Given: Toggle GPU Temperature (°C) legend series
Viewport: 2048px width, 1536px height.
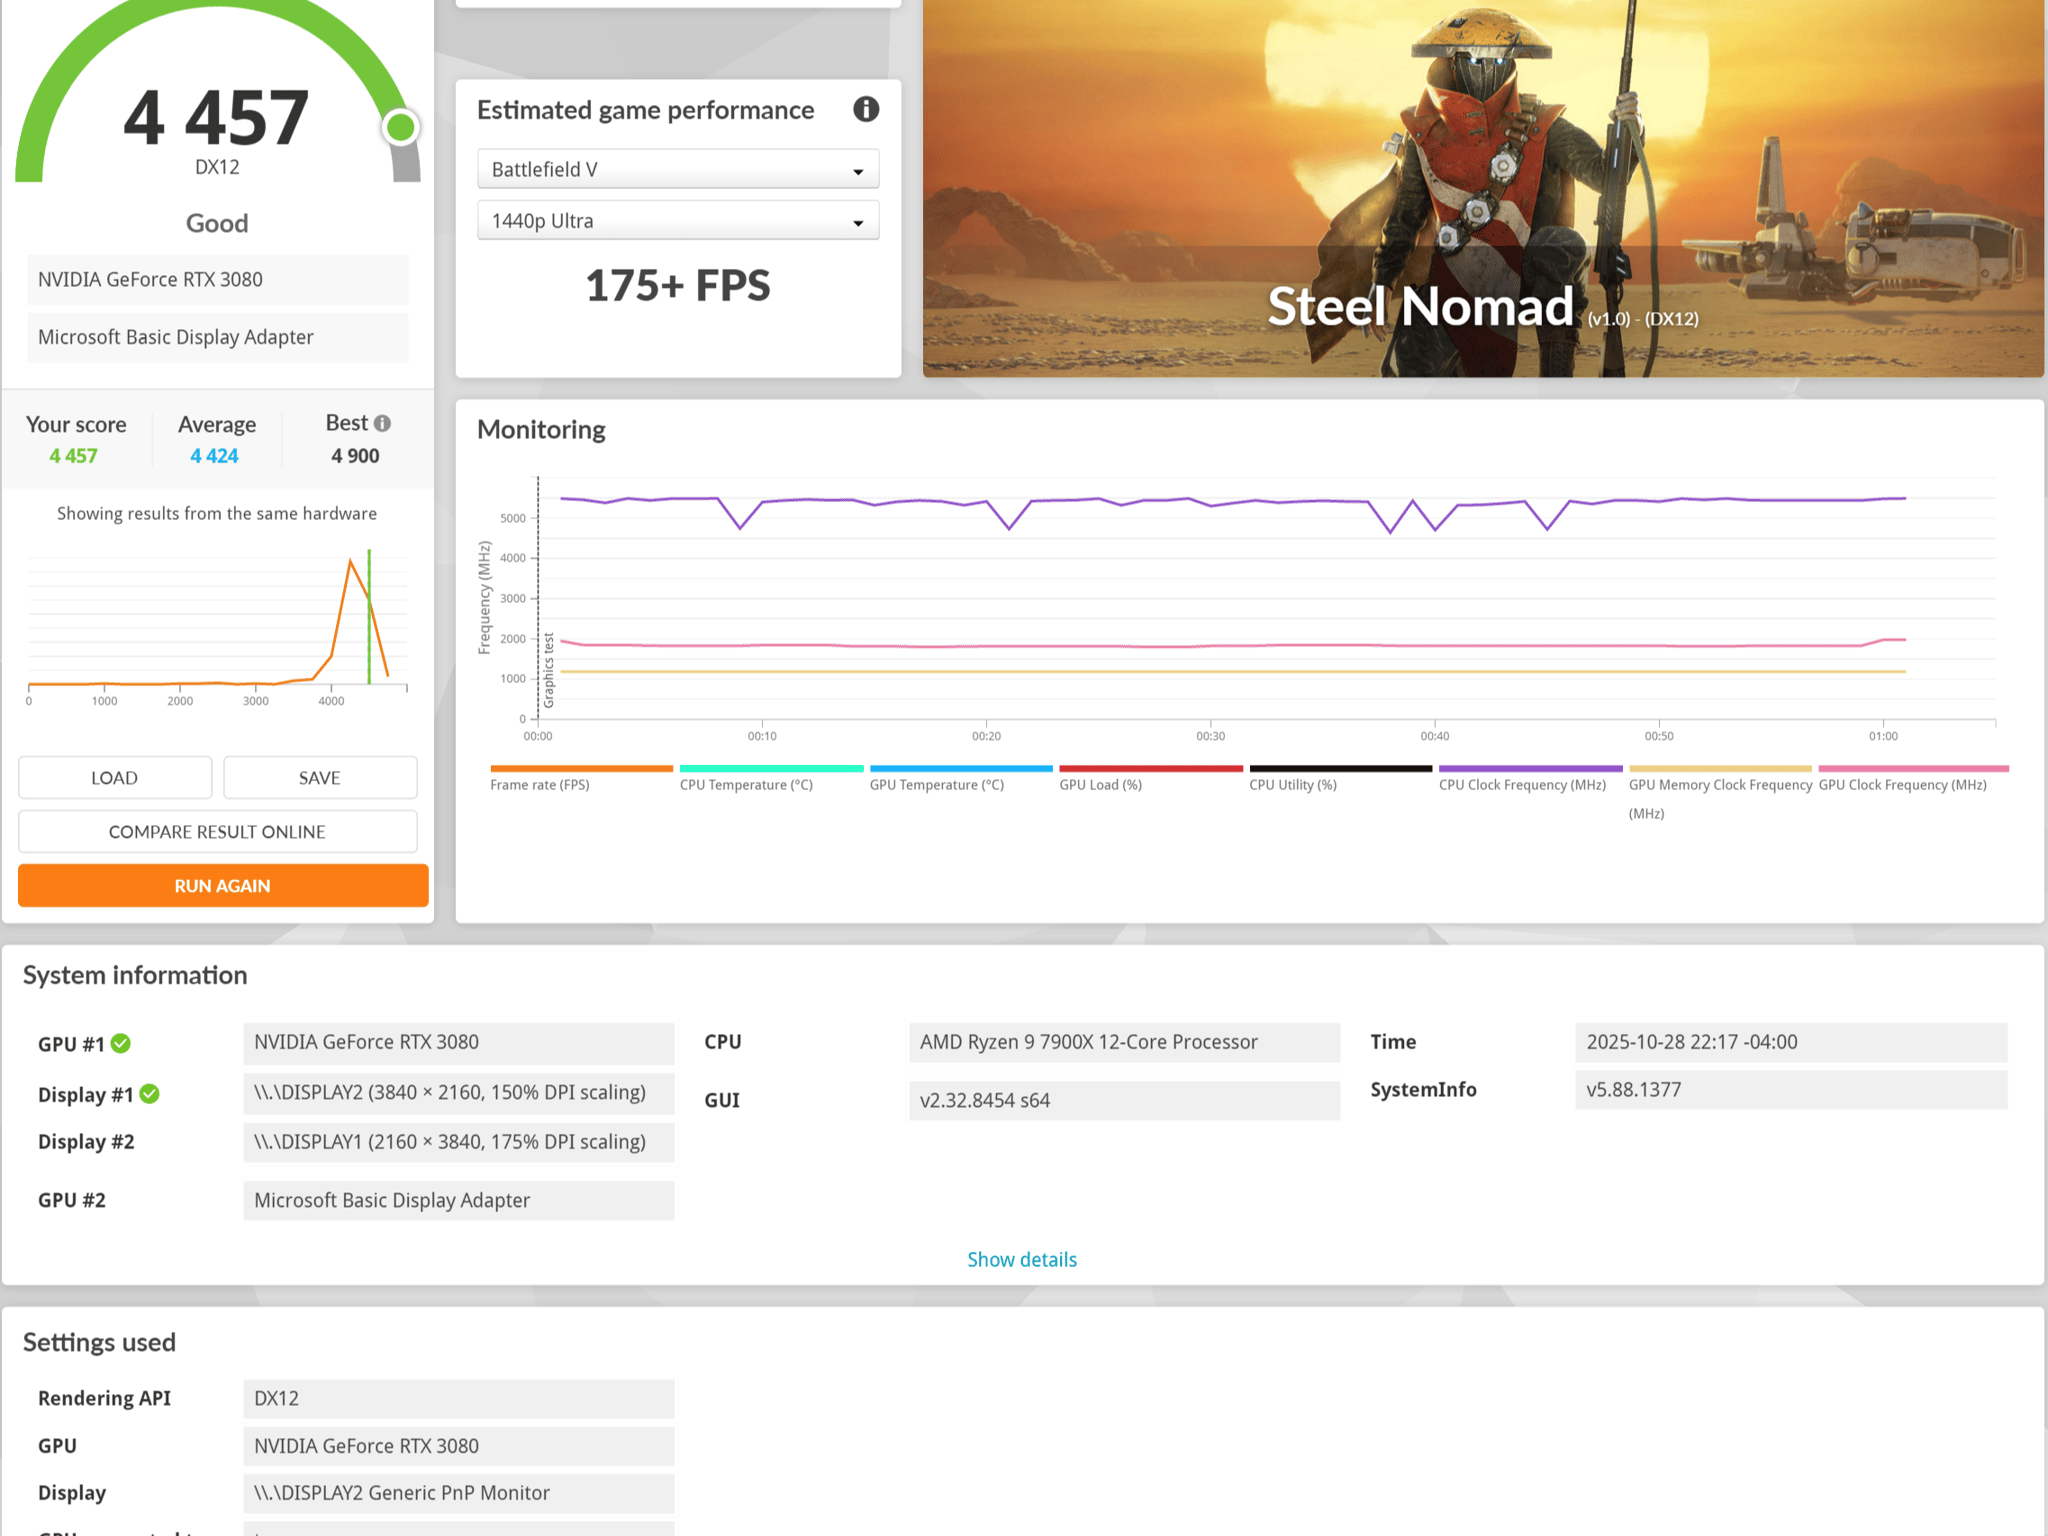Looking at the screenshot, I should click(961, 779).
